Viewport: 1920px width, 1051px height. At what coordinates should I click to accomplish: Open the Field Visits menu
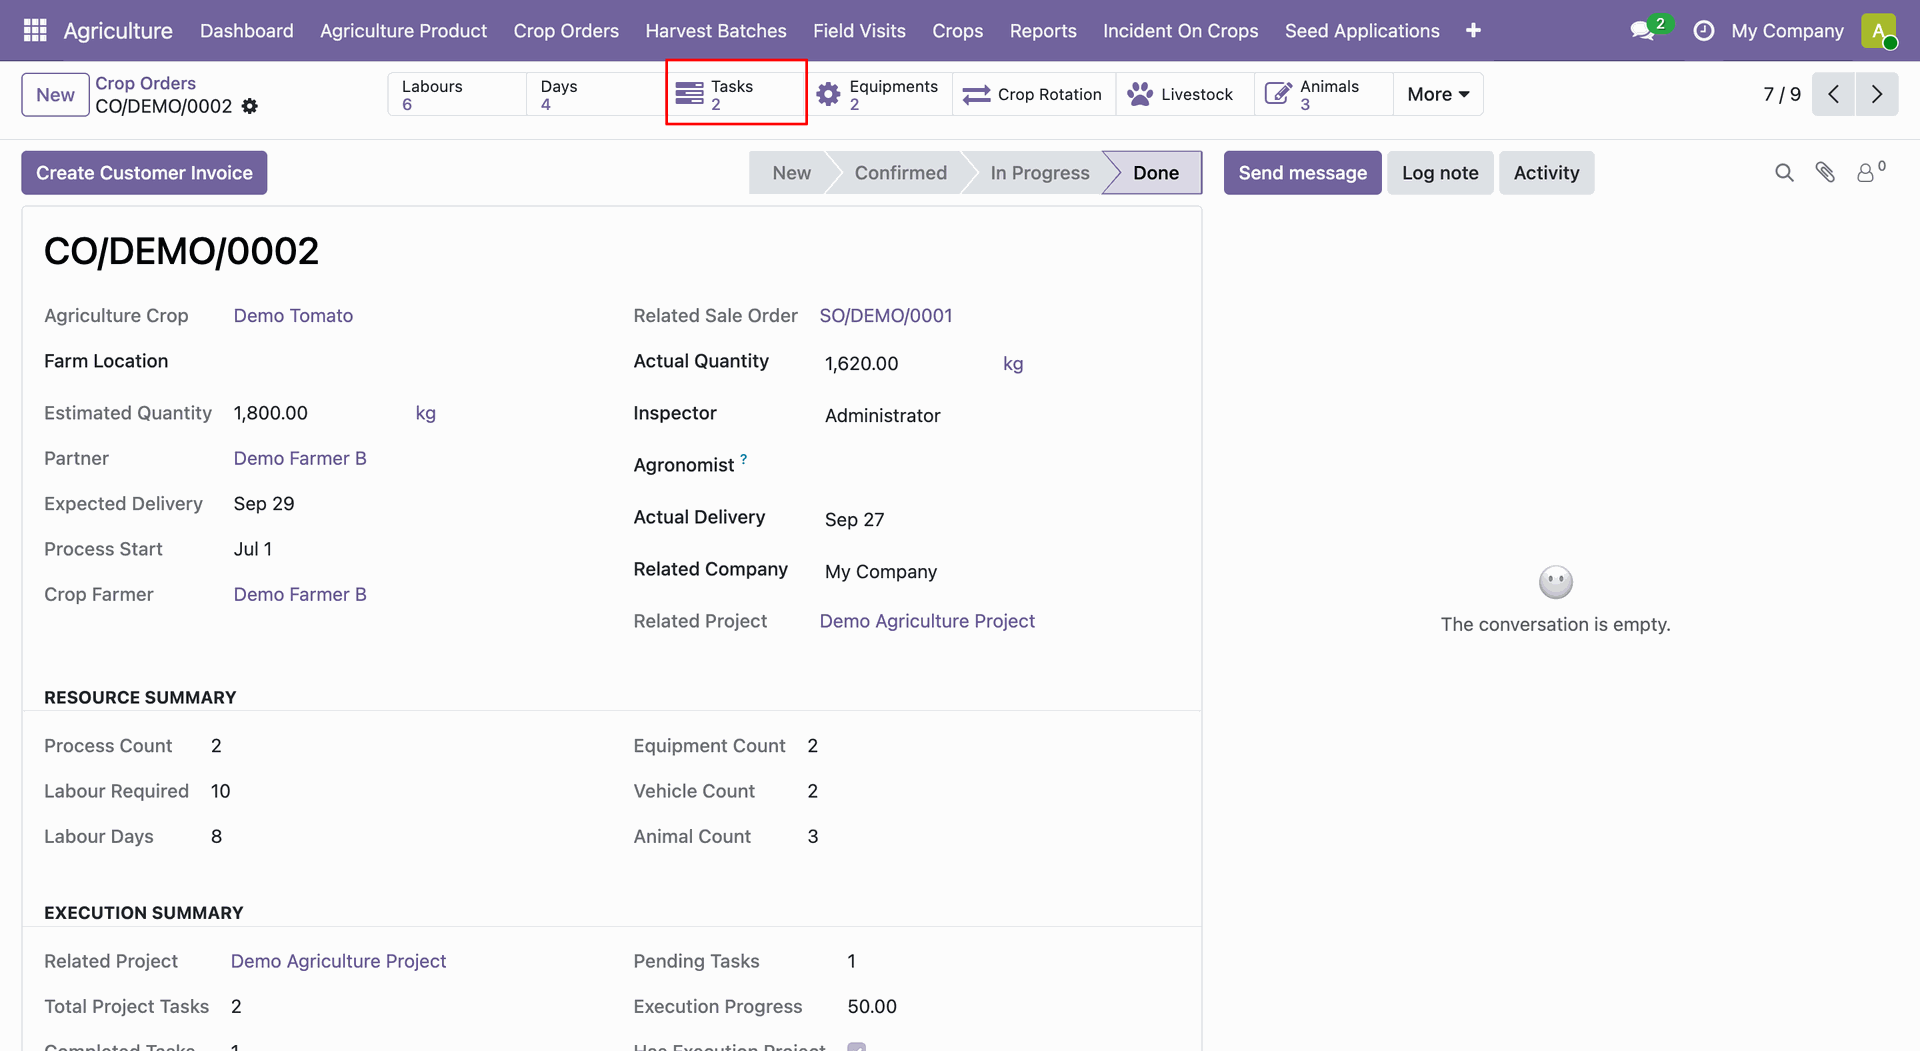click(859, 31)
